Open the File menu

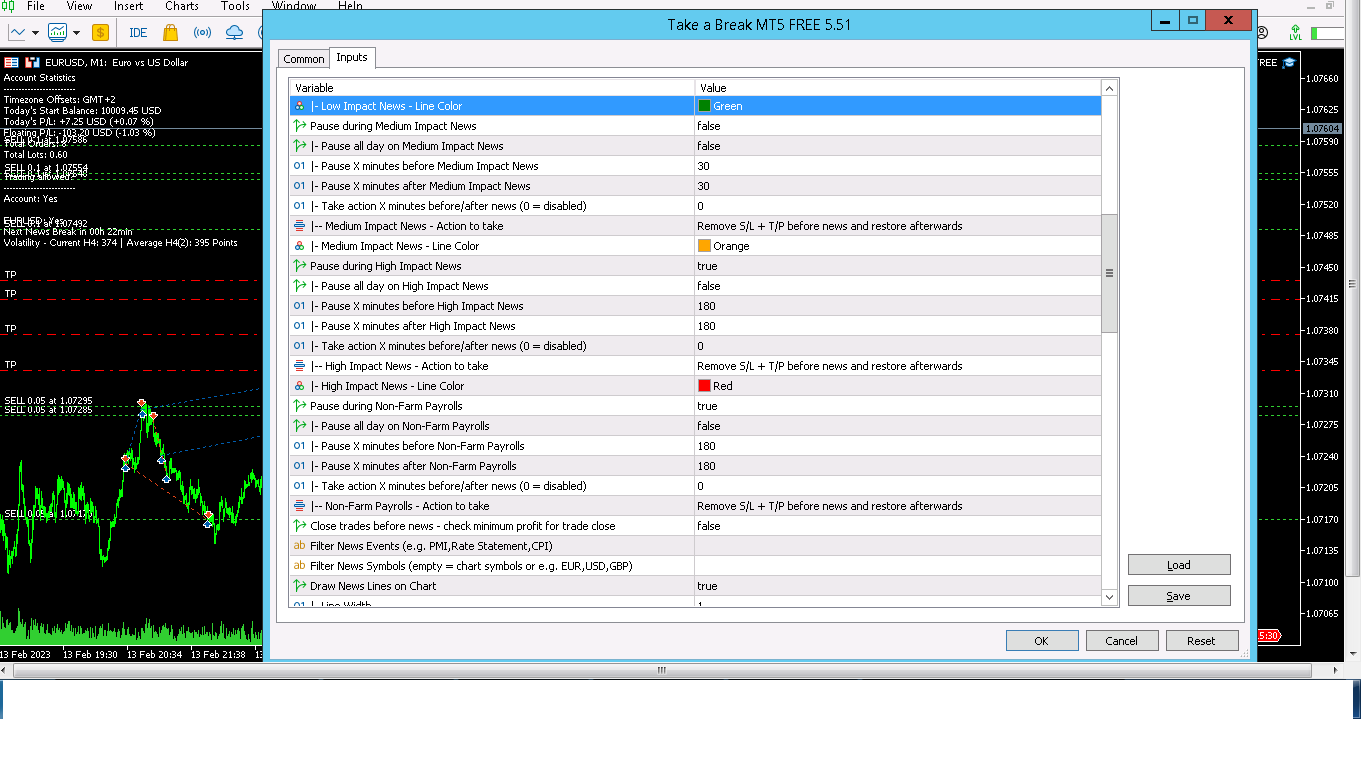click(36, 6)
